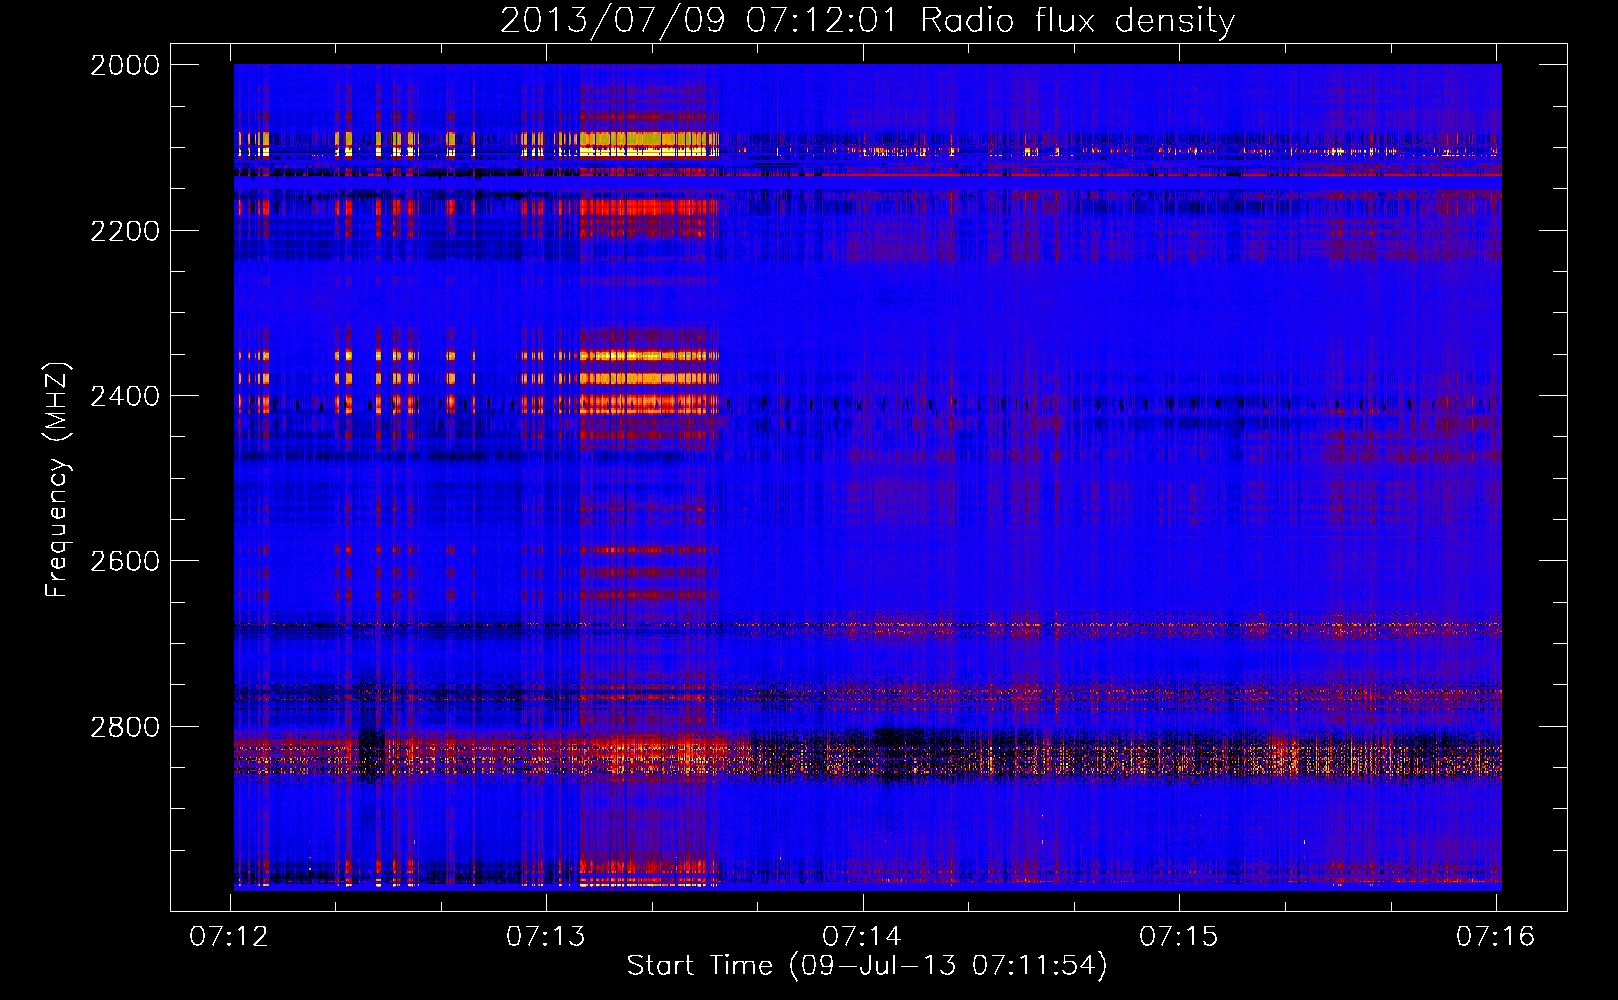
Task: Click the "07:16" time axis label
Action: [1495, 936]
